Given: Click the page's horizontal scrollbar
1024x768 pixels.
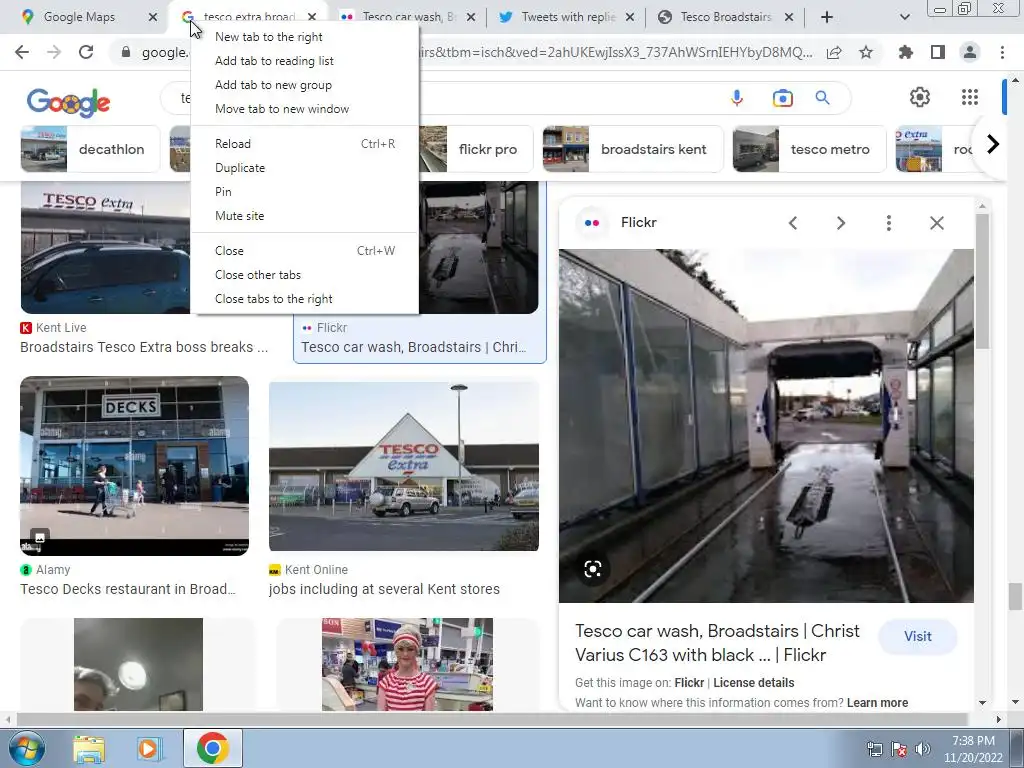Looking at the screenshot, I should coord(492,719).
